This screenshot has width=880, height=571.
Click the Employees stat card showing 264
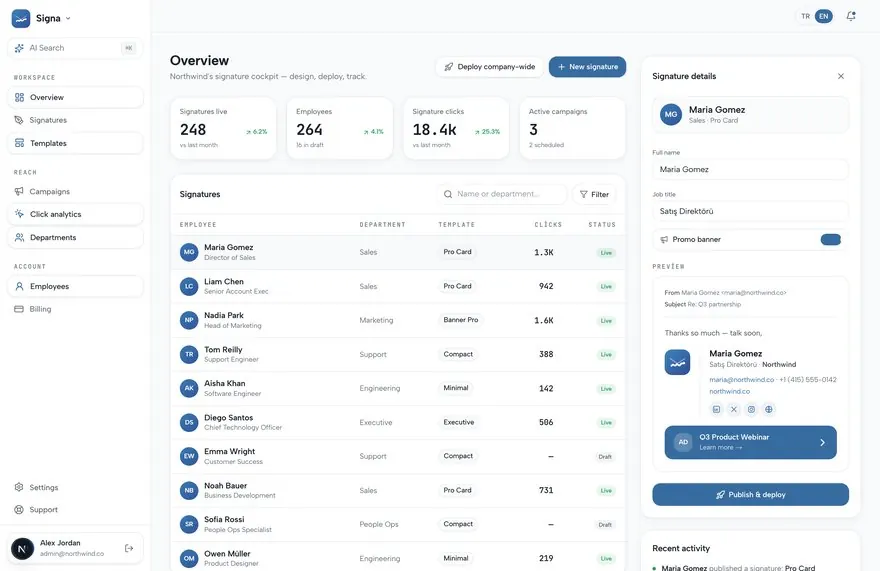[x=340, y=129]
